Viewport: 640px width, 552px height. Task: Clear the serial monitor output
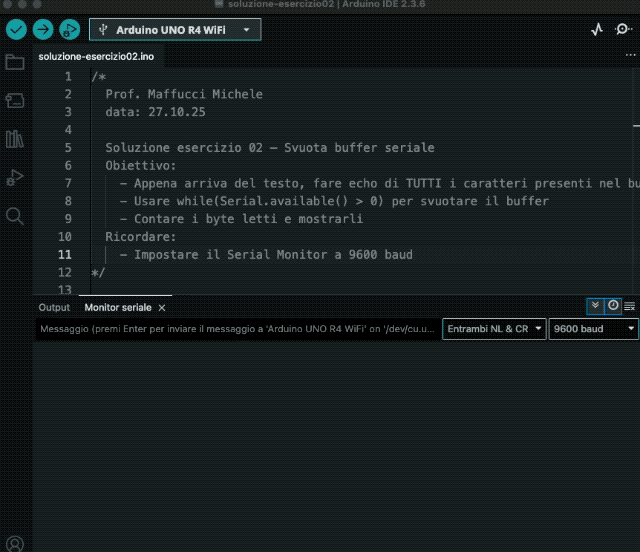(630, 306)
